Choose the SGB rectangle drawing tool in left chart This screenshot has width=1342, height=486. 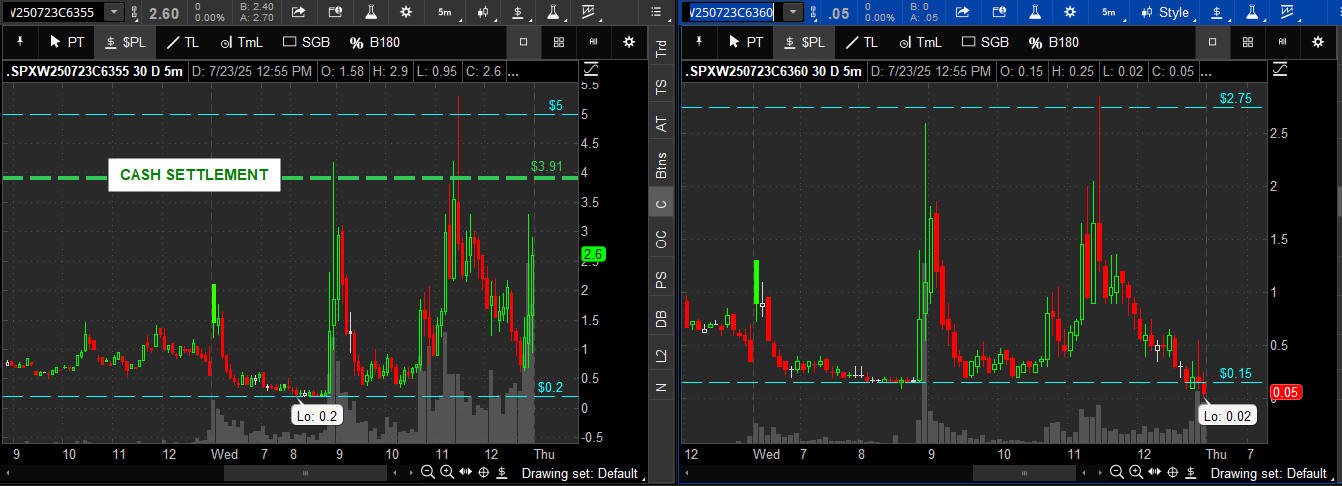point(306,42)
